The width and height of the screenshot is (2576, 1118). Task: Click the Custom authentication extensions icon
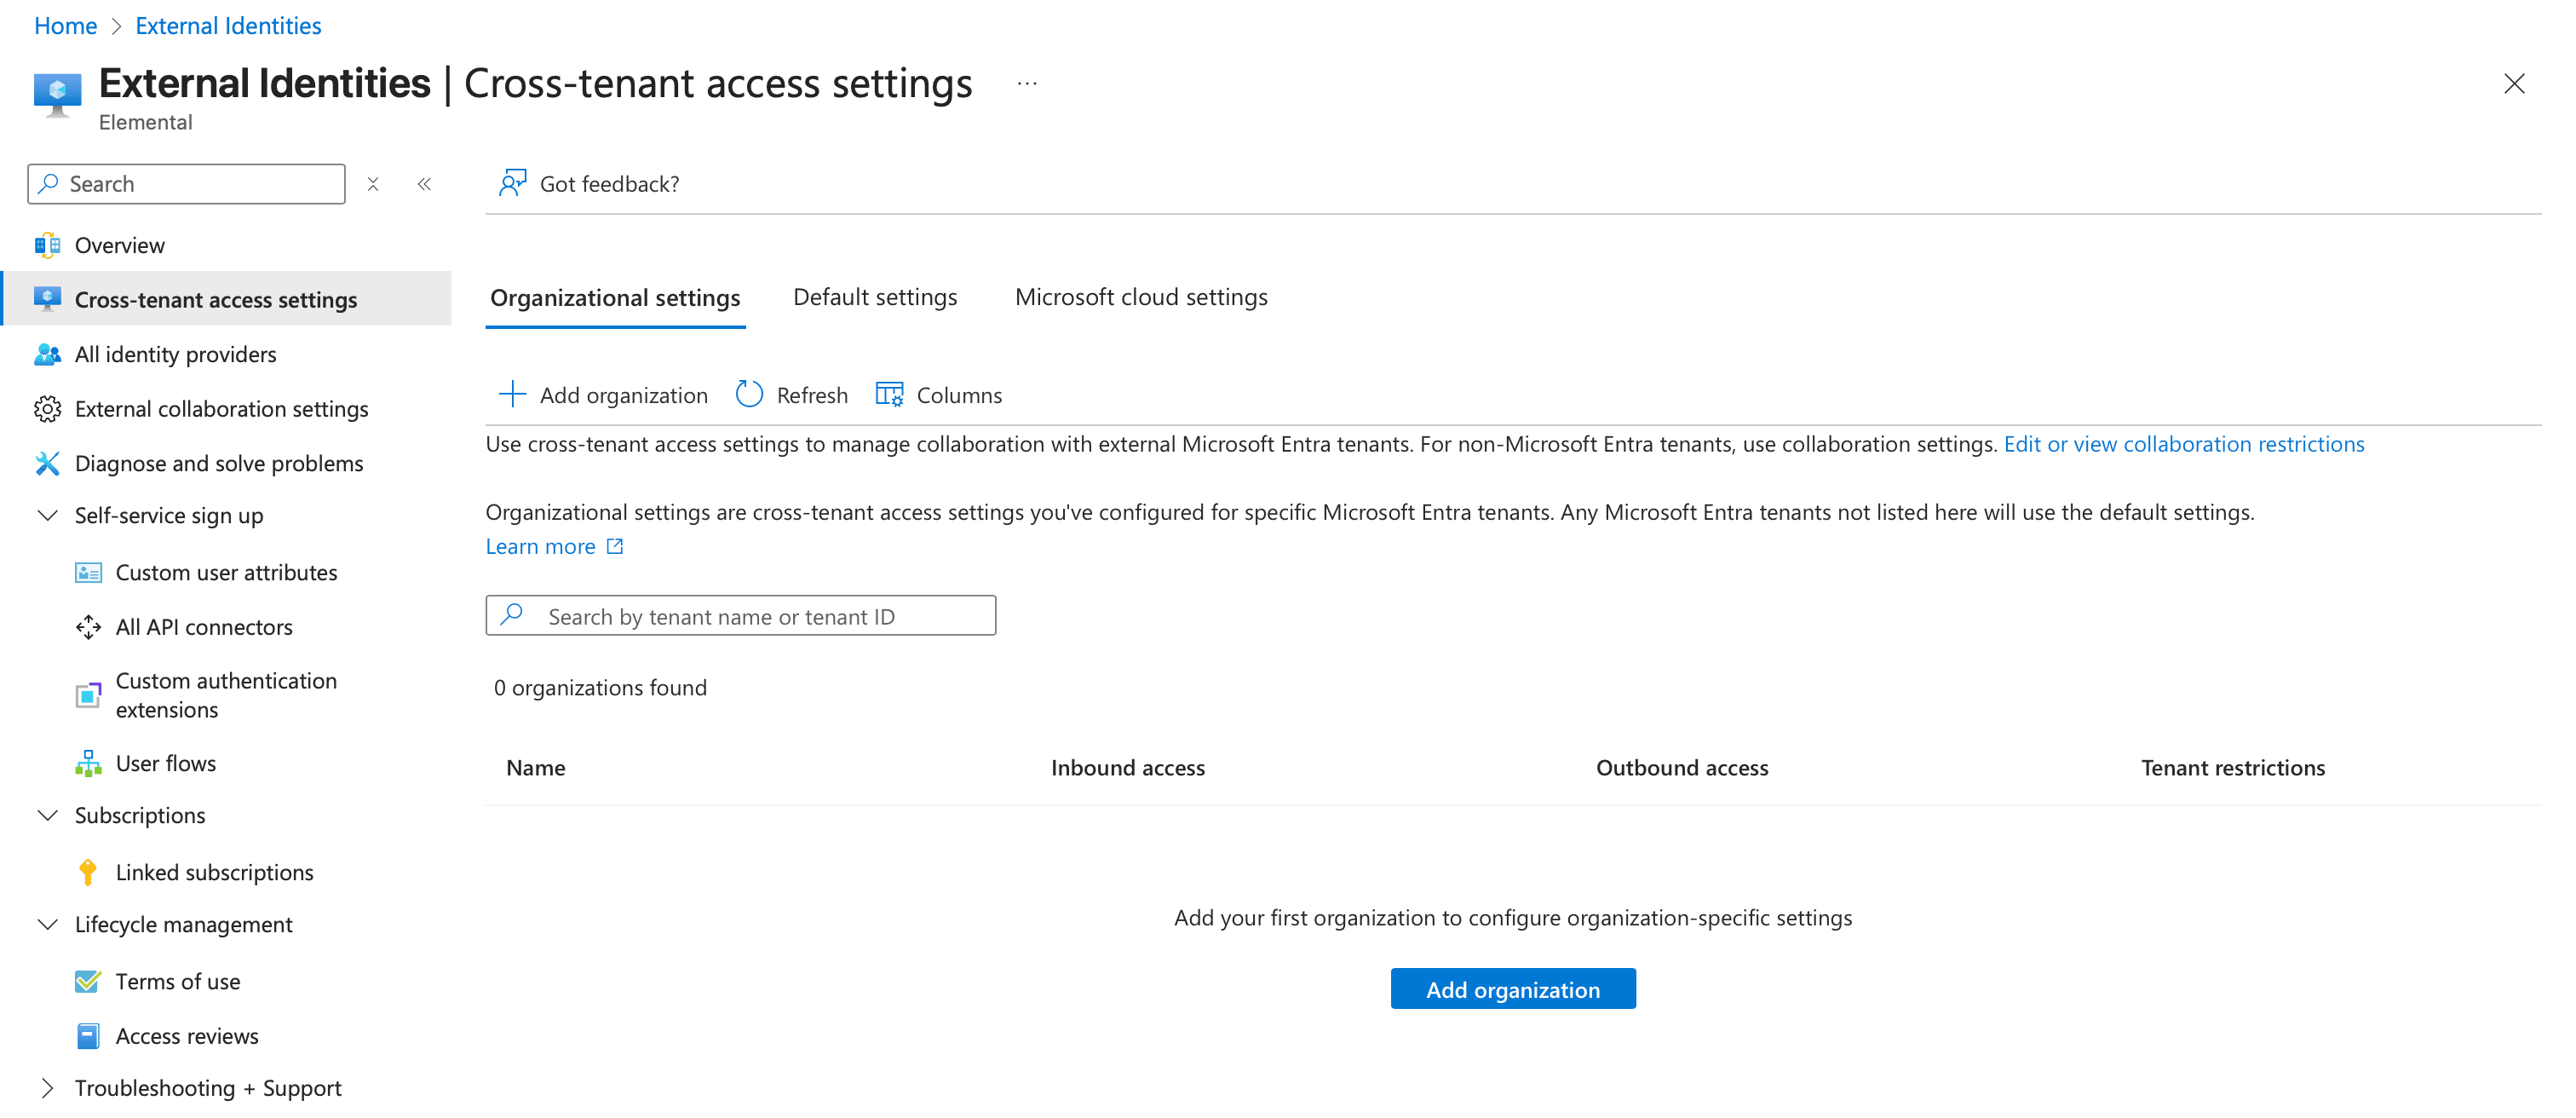(x=88, y=695)
